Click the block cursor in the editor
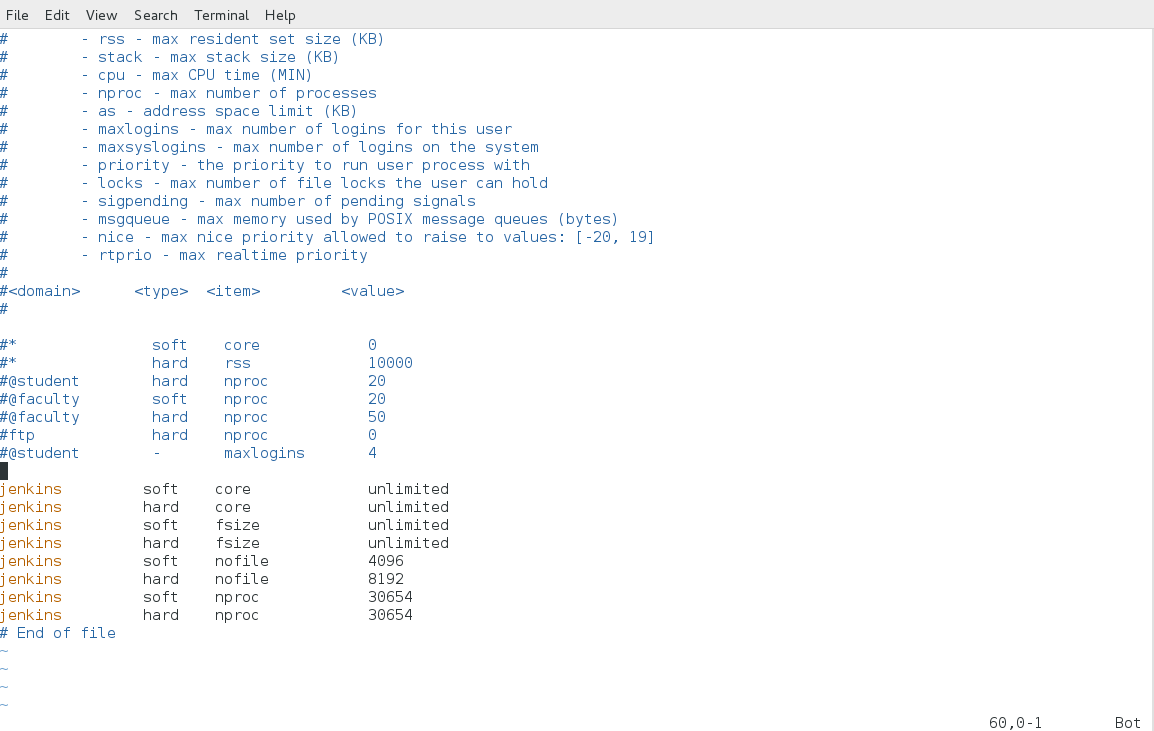 4,470
